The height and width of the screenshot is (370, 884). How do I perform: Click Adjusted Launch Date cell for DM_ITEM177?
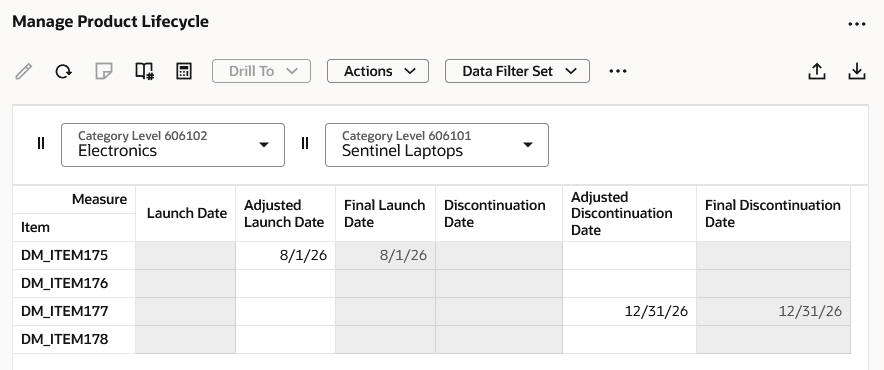pyautogui.click(x=285, y=311)
